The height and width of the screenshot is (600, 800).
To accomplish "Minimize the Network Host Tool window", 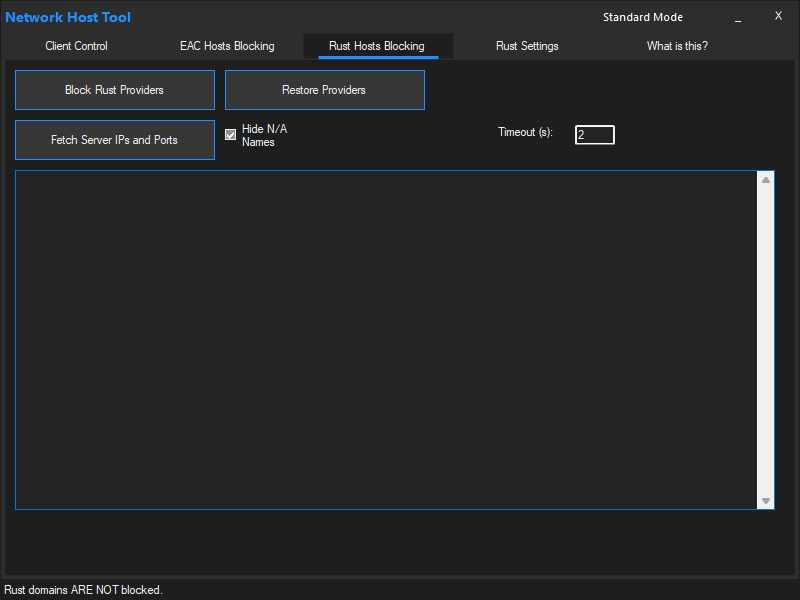I will coord(738,17).
